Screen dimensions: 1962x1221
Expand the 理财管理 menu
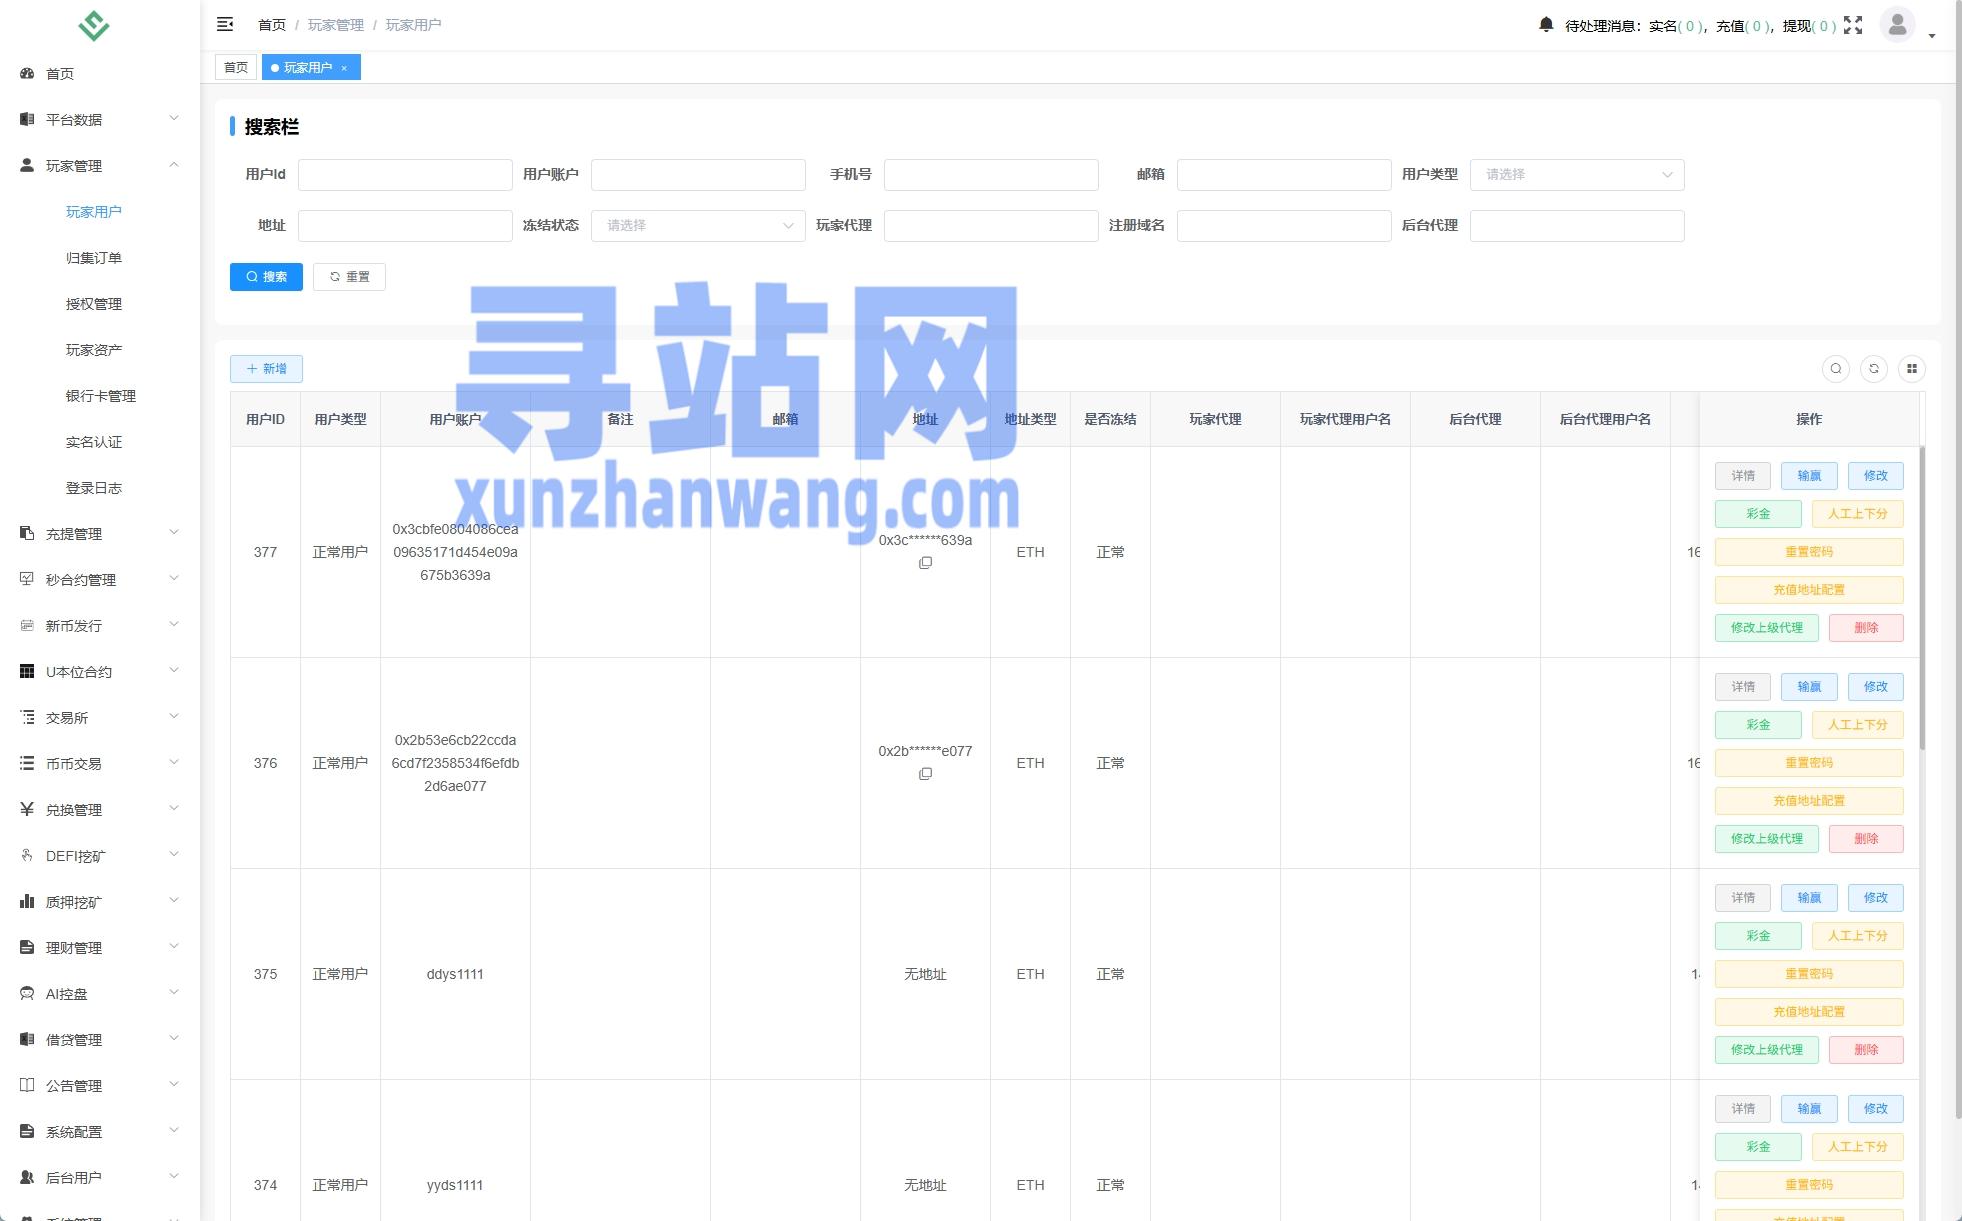click(100, 948)
